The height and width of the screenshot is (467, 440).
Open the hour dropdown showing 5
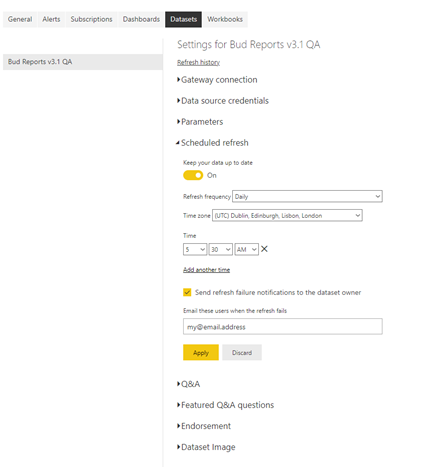pos(195,249)
